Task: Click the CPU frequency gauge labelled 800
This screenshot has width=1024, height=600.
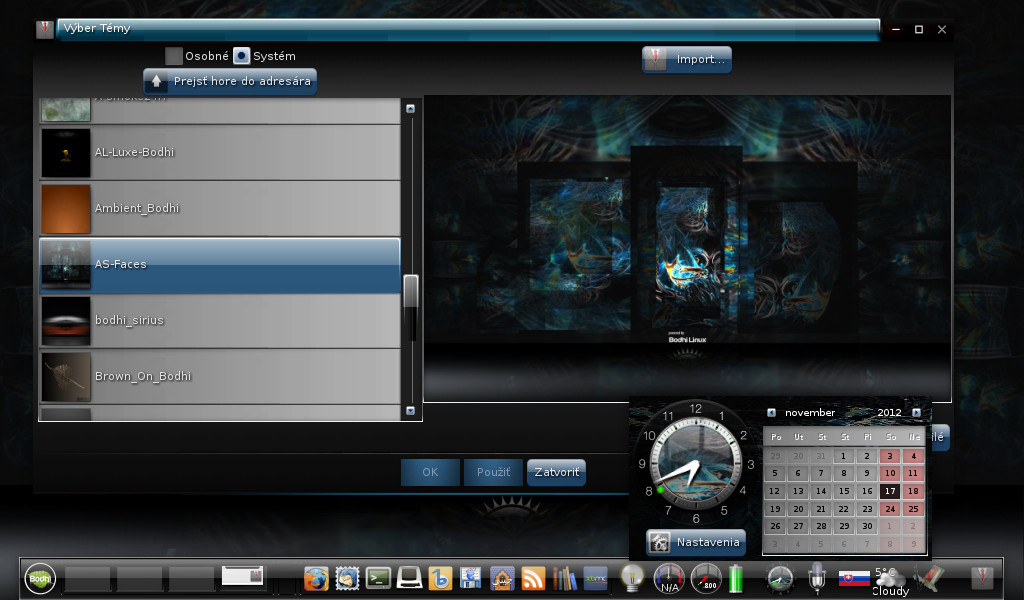Action: point(706,578)
